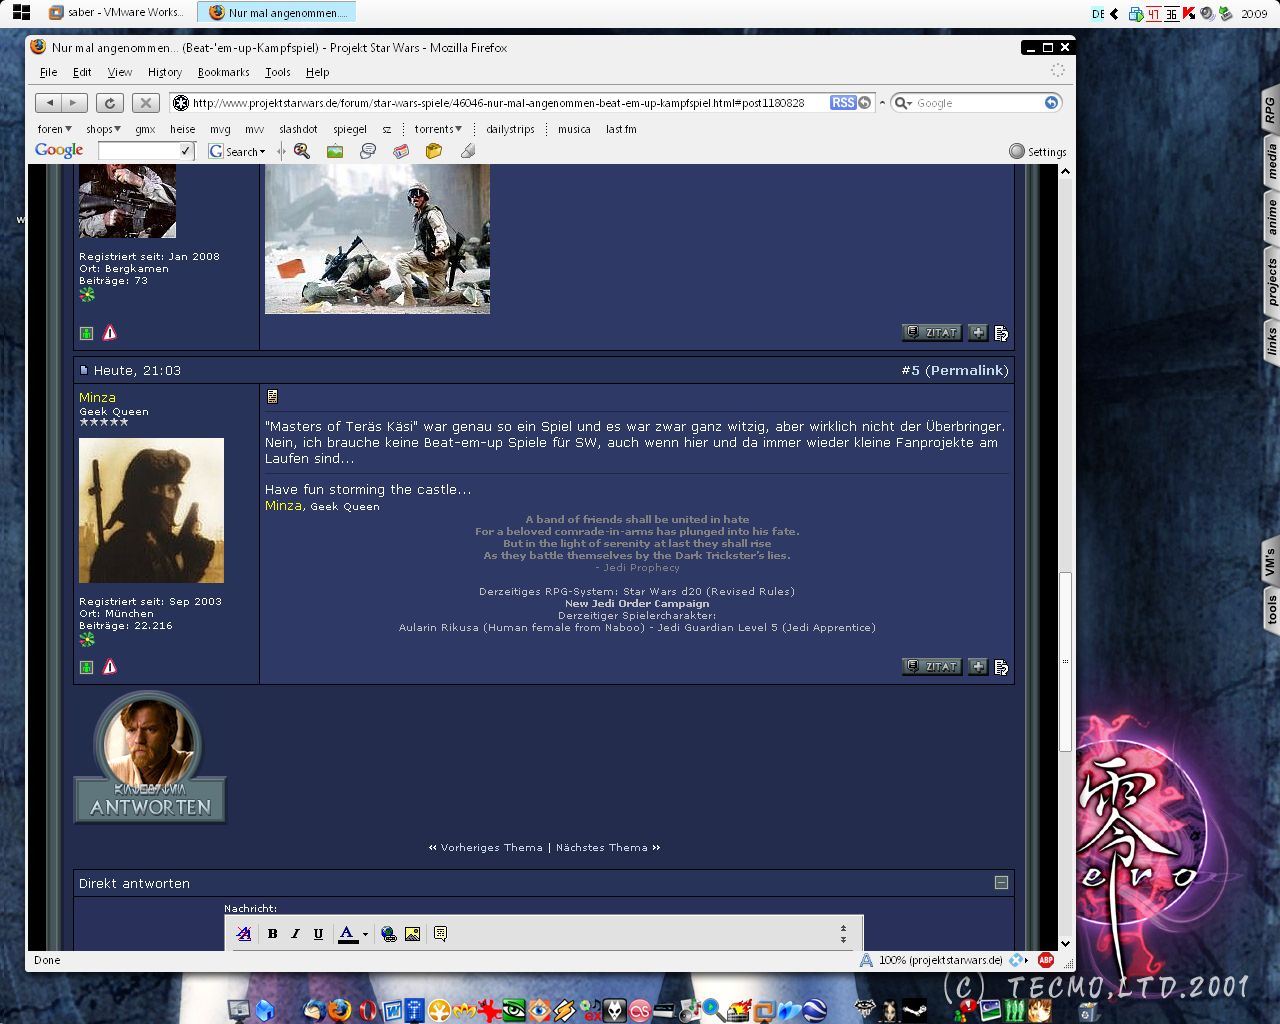1280x1024 pixels.
Task: Open the shops bookmarks folder dropdown
Action: click(103, 129)
